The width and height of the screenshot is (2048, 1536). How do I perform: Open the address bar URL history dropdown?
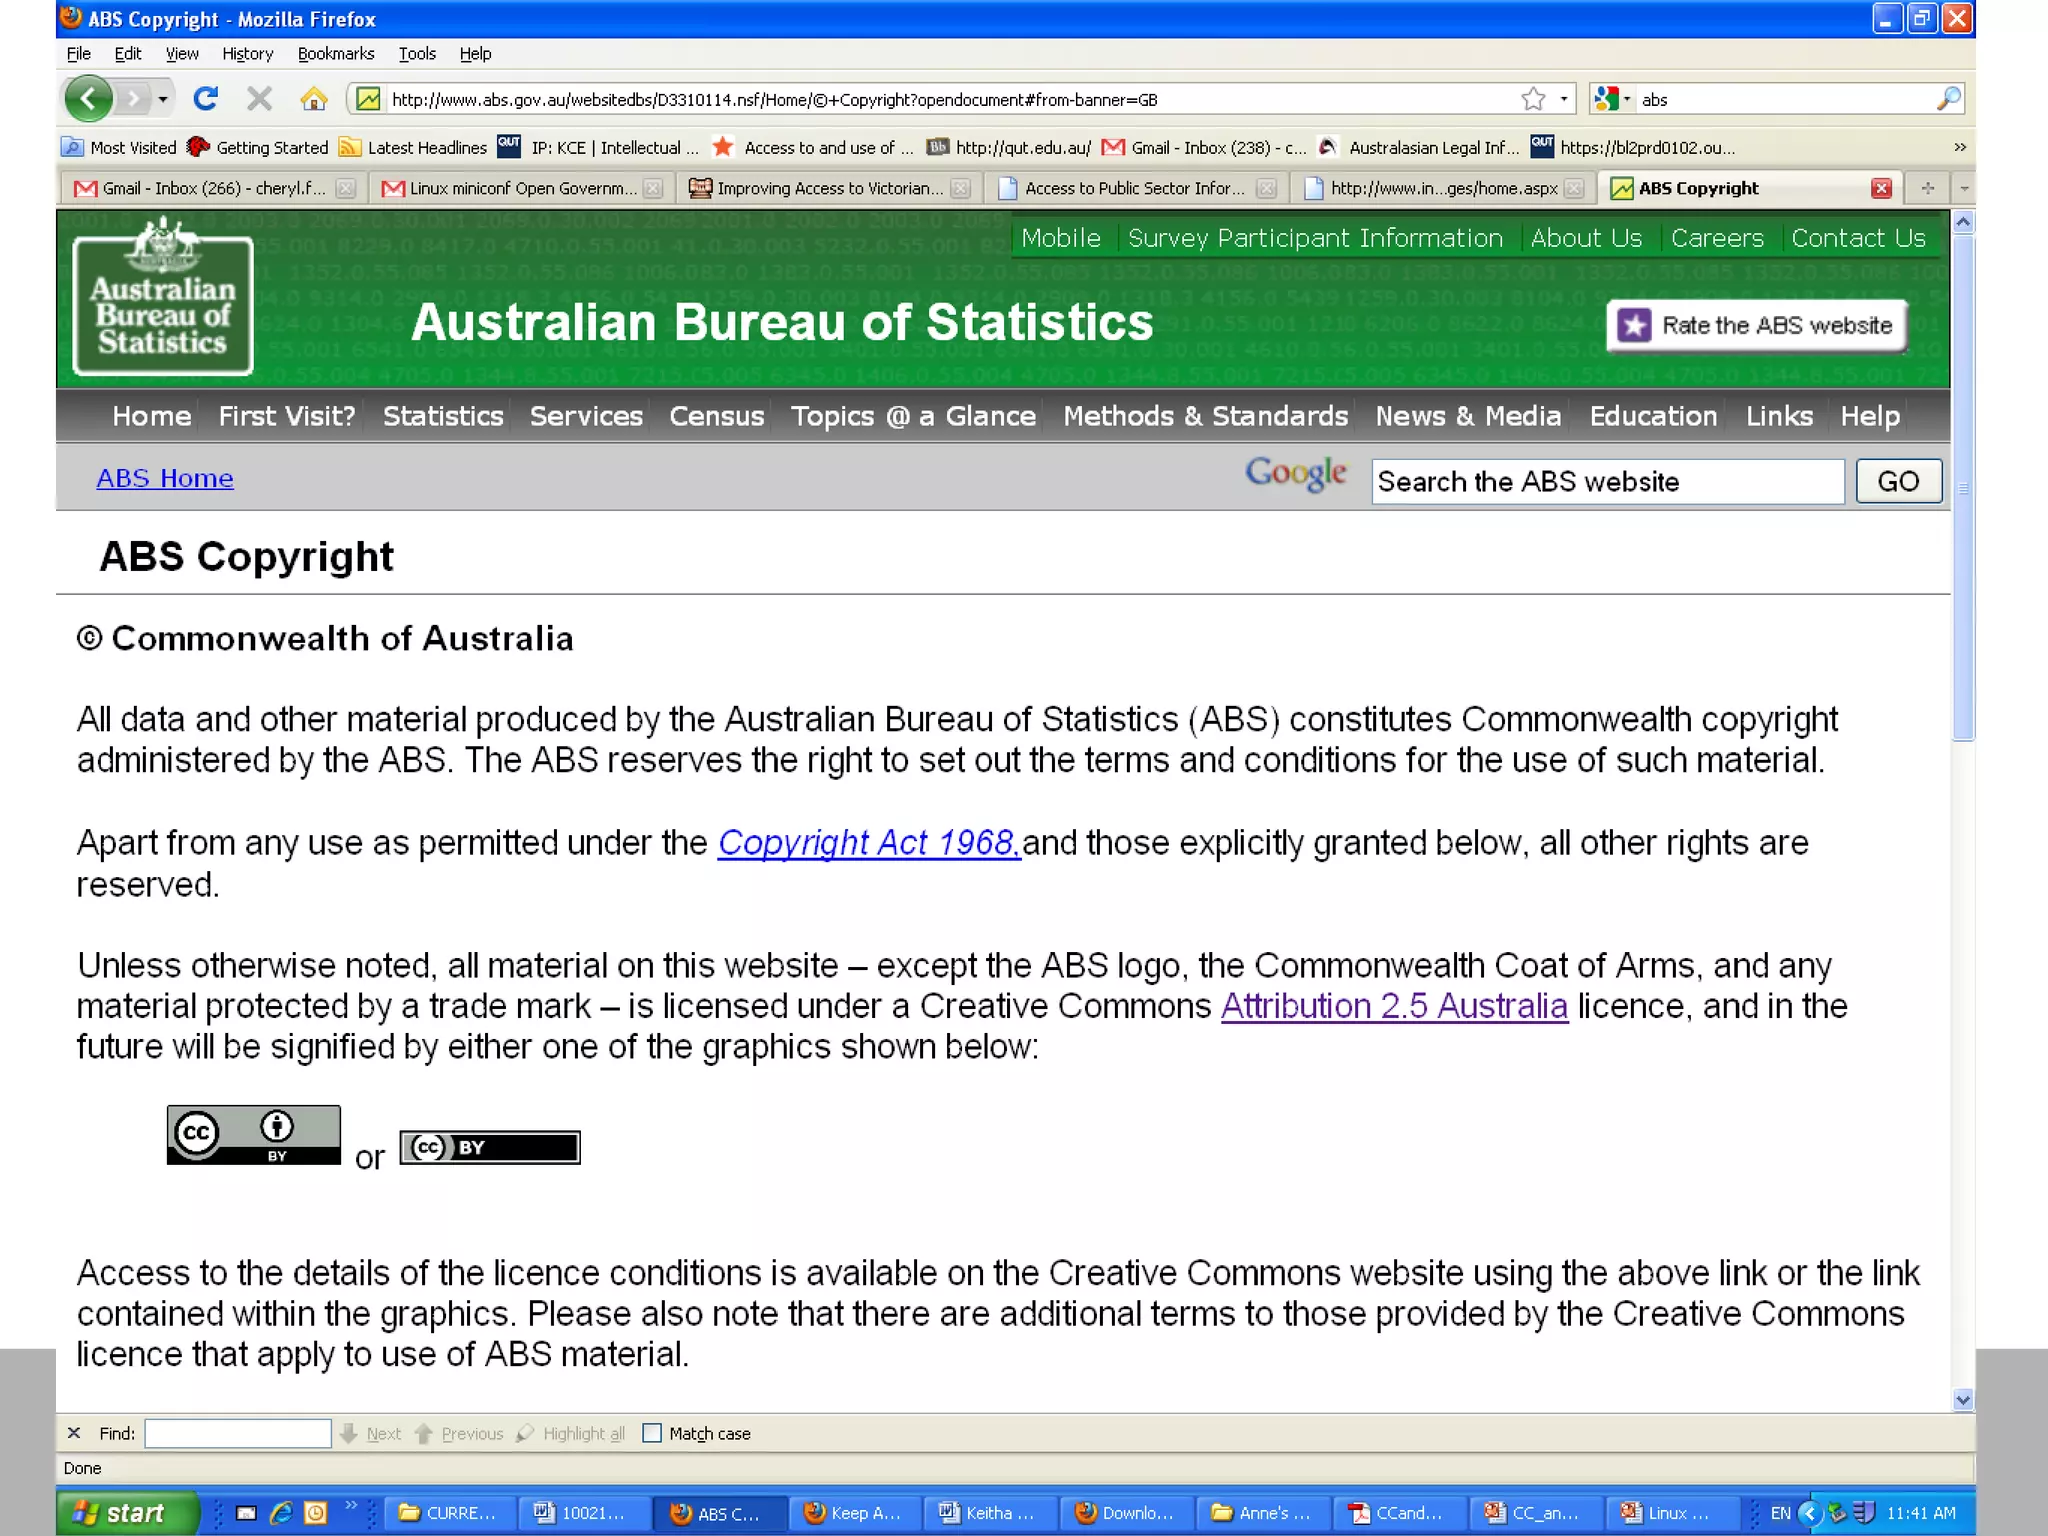[x=1564, y=99]
